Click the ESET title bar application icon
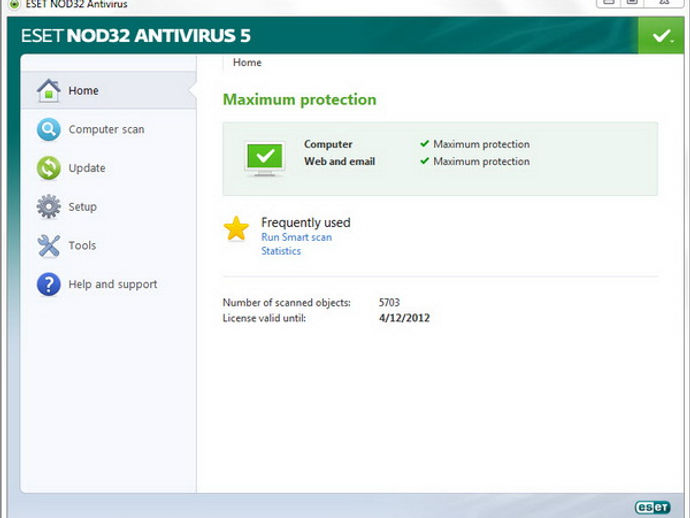Screen dimensions: 690x518 tap(14, 4)
